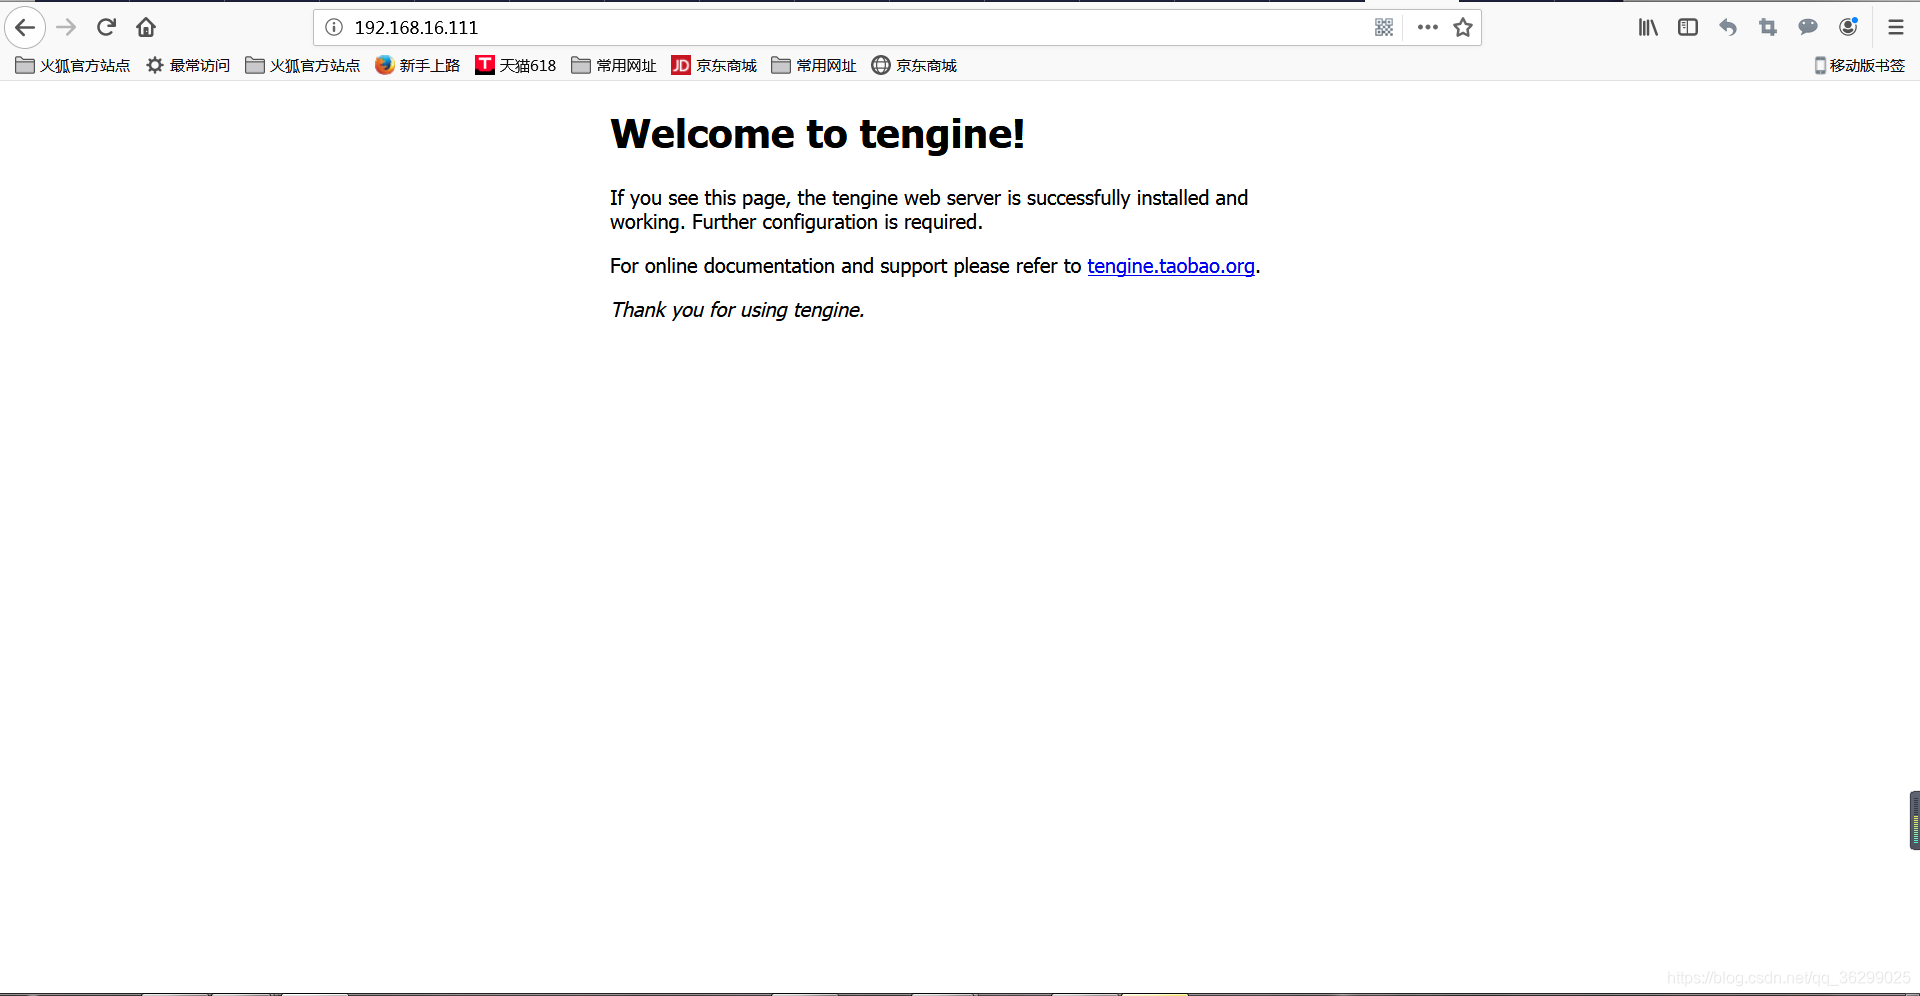
Task: Open 最常访问 bookmark
Action: pos(188,65)
